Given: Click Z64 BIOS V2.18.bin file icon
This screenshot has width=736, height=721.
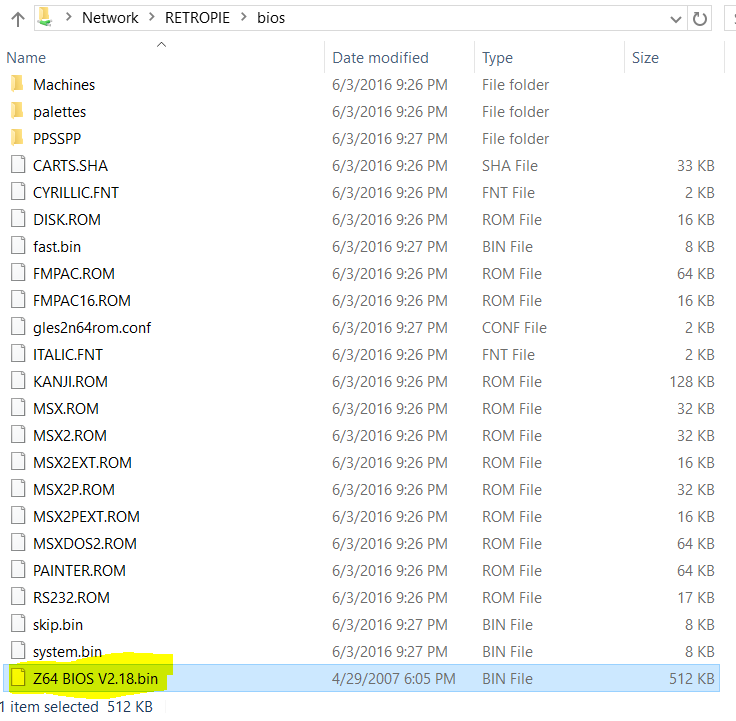Looking at the screenshot, I should click(18, 678).
